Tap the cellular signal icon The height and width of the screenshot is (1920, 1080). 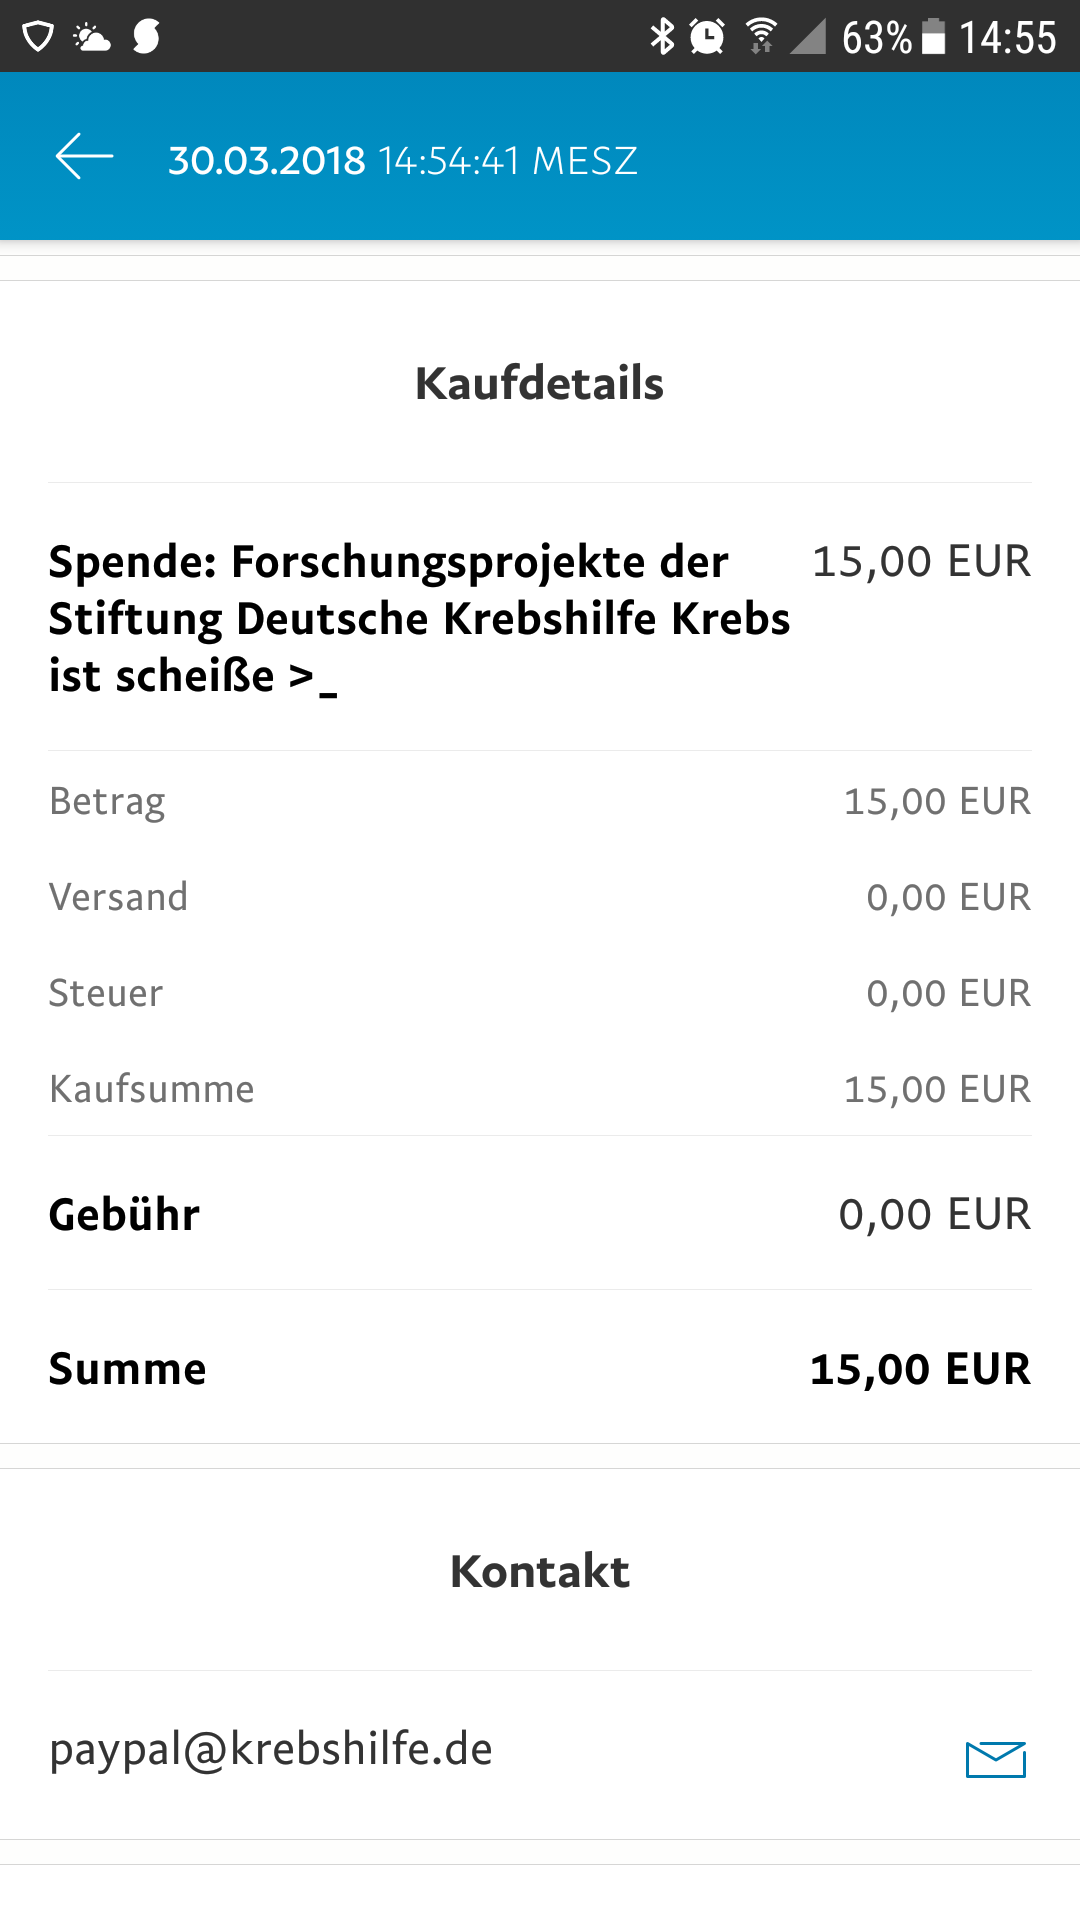808,37
